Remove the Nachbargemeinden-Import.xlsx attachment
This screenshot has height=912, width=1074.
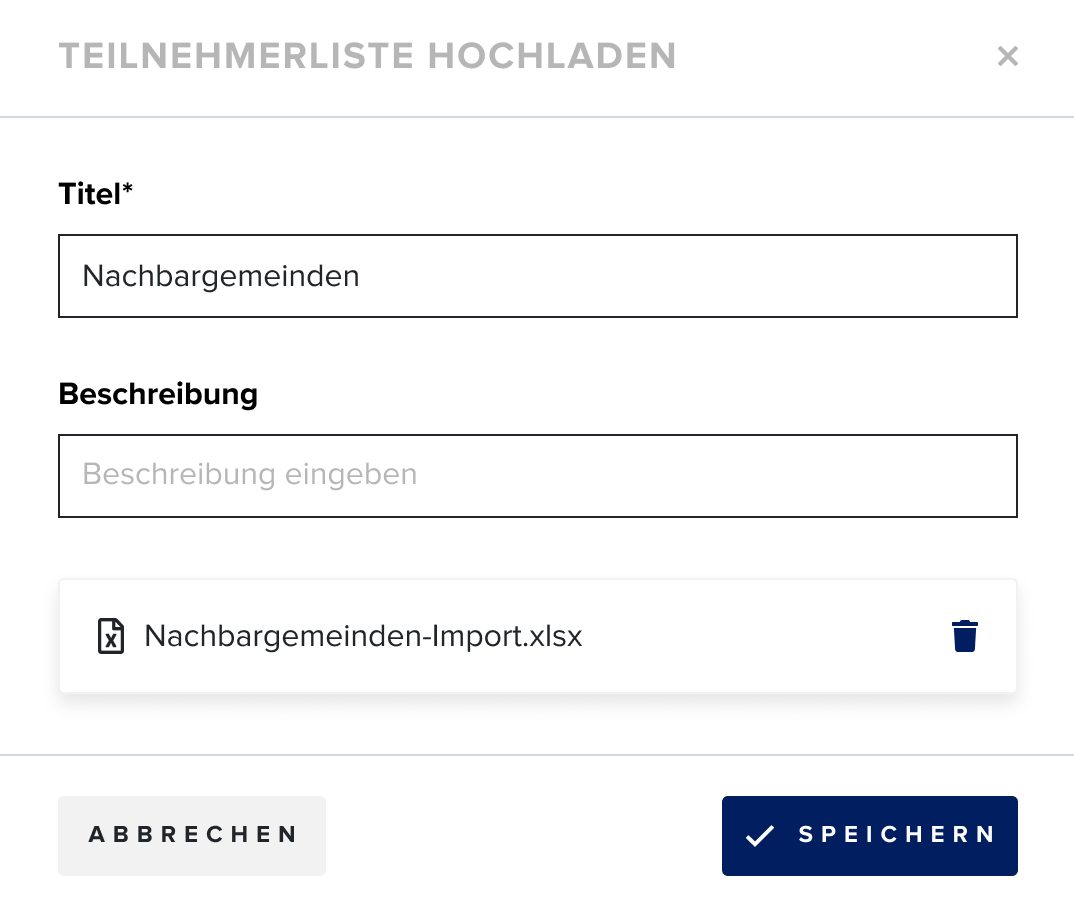tap(964, 636)
